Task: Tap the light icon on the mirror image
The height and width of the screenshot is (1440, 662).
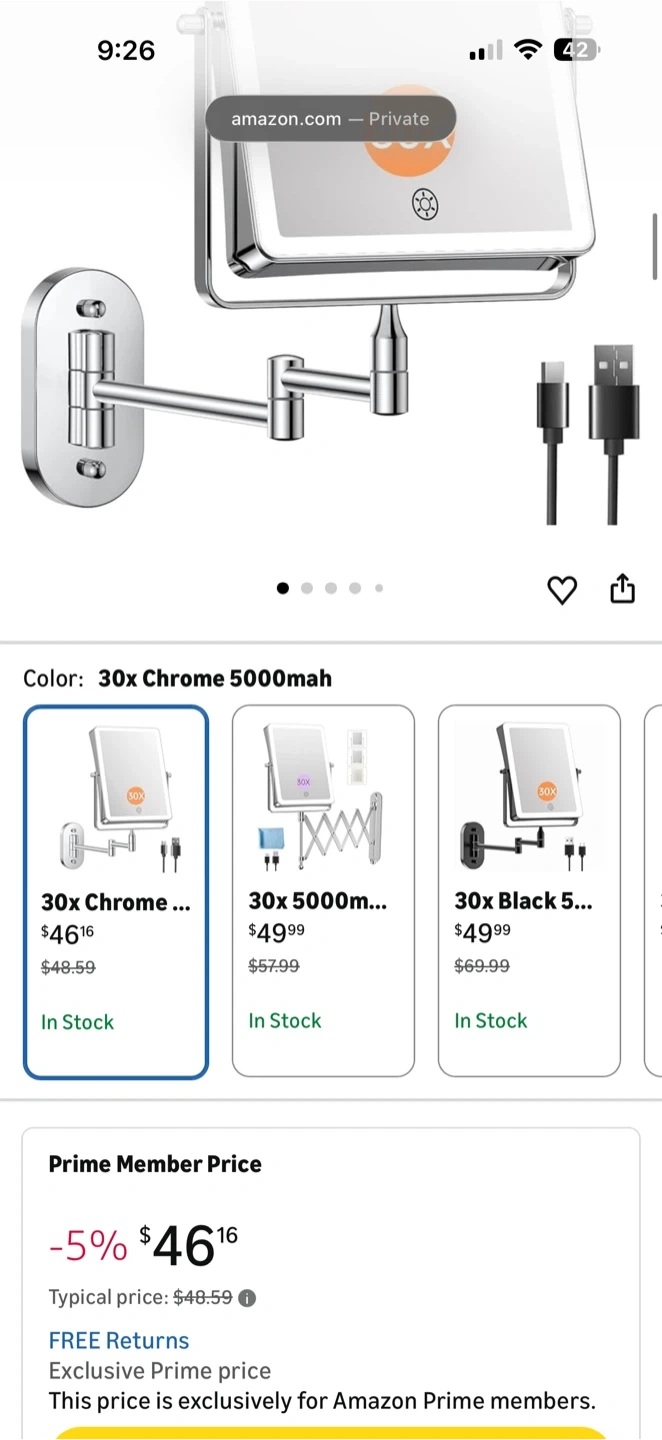Action: pyautogui.click(x=425, y=205)
